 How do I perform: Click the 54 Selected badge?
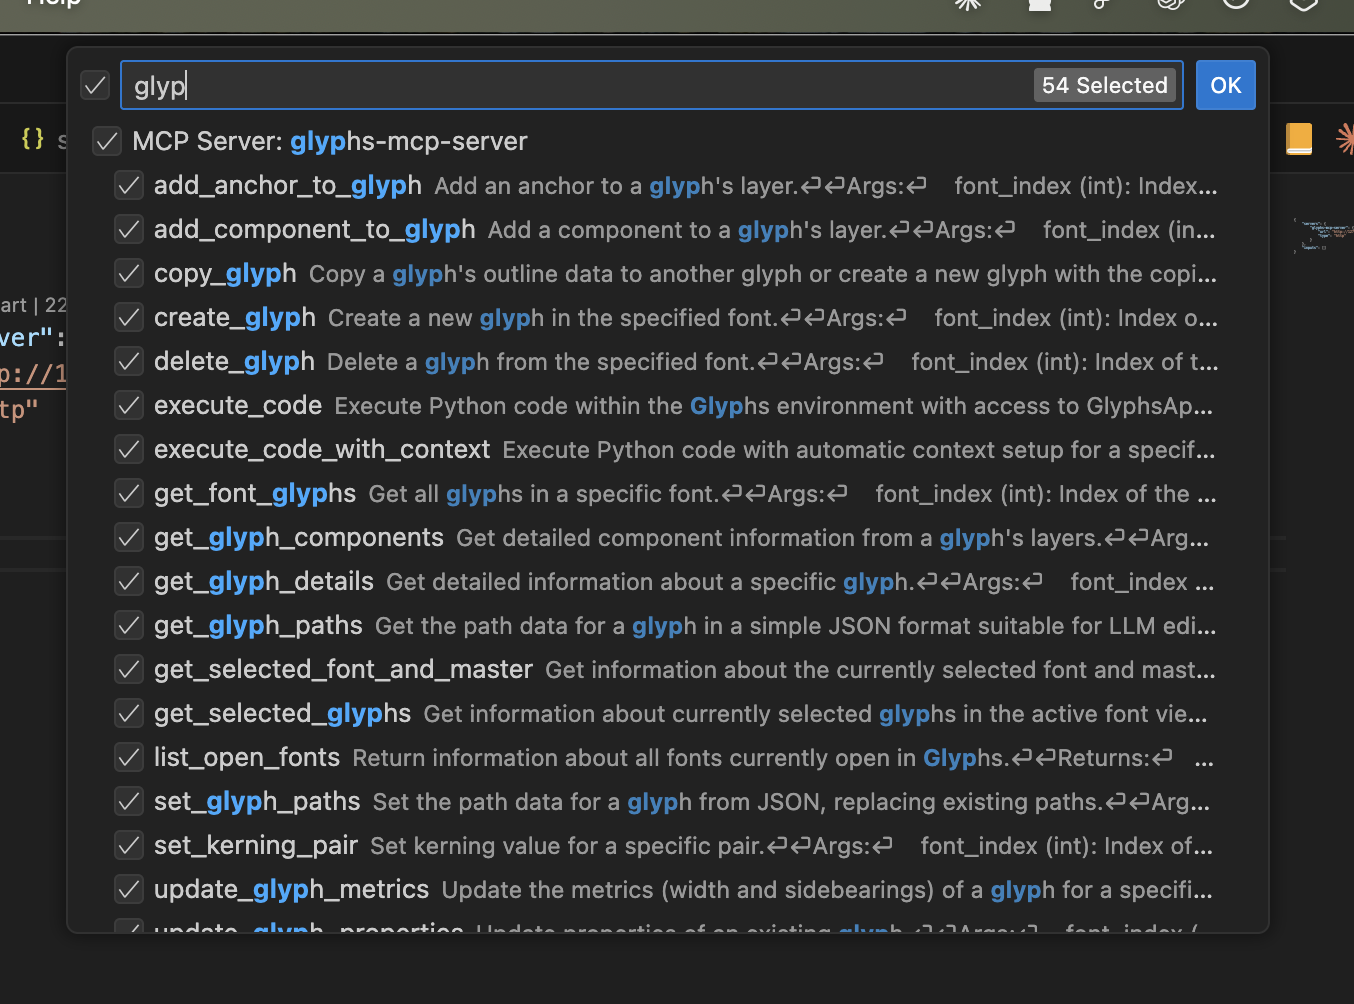1104,86
